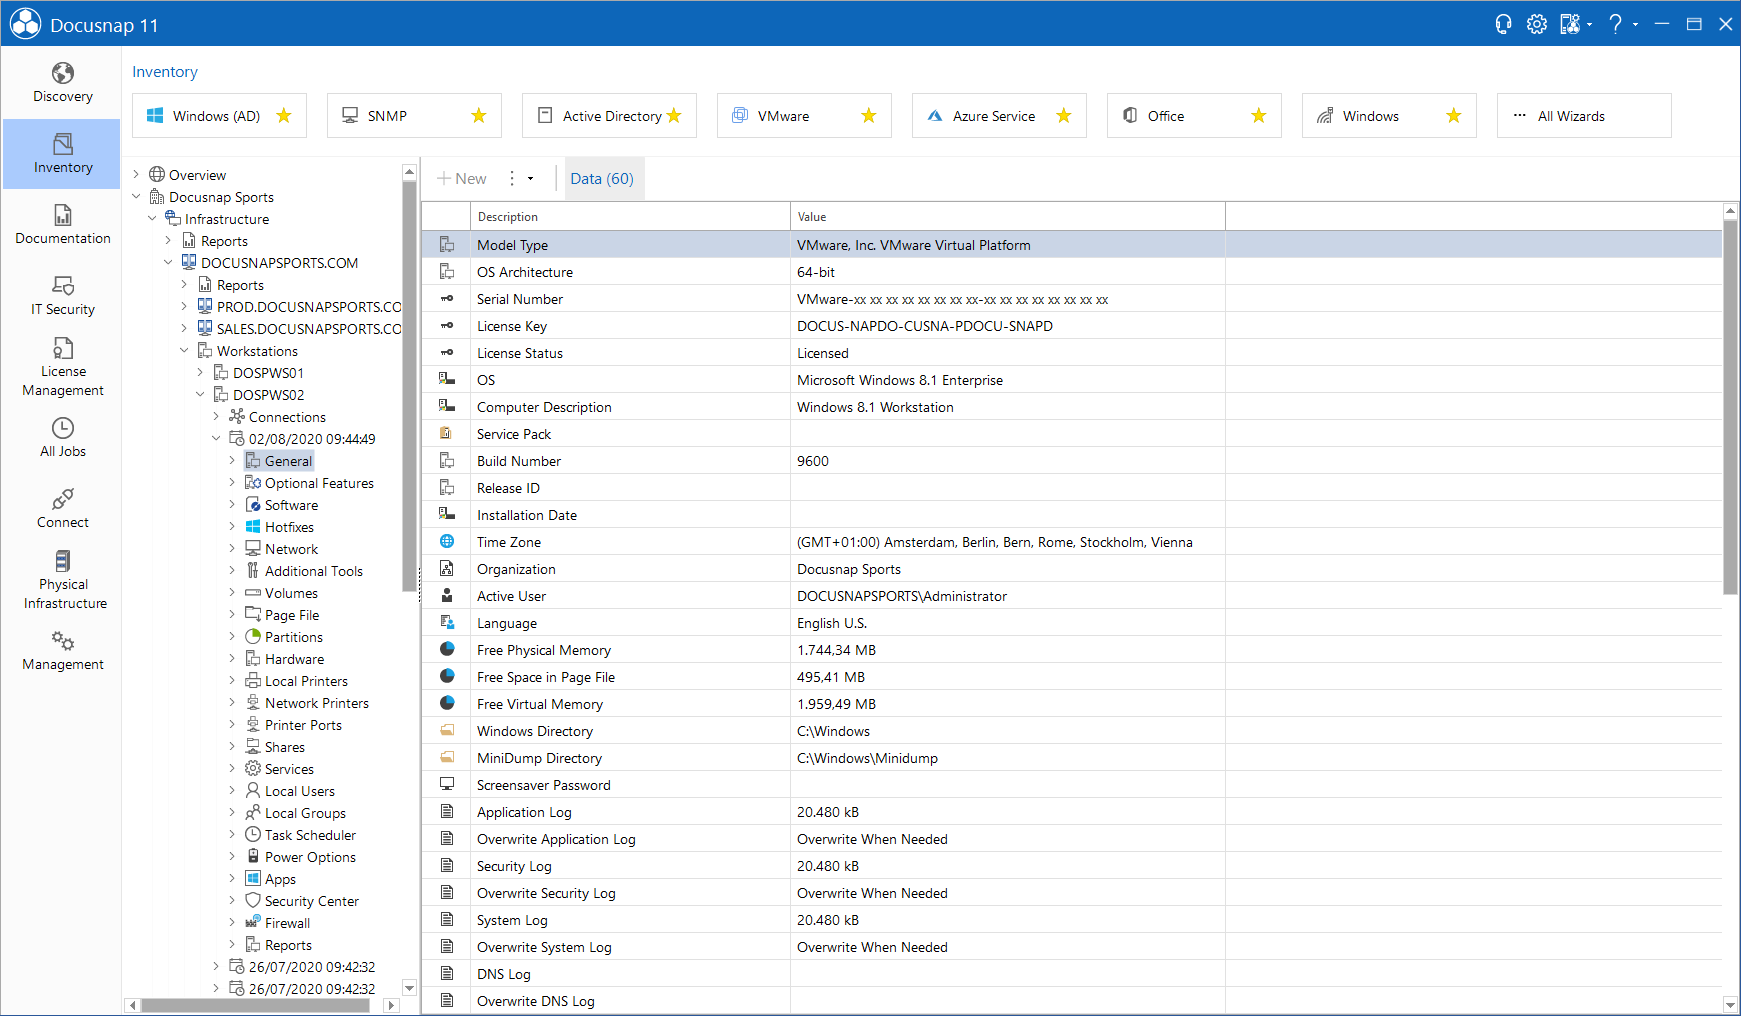
Task: Select DOCUSNAPSPORTS.COM domain node
Action: pyautogui.click(x=279, y=263)
